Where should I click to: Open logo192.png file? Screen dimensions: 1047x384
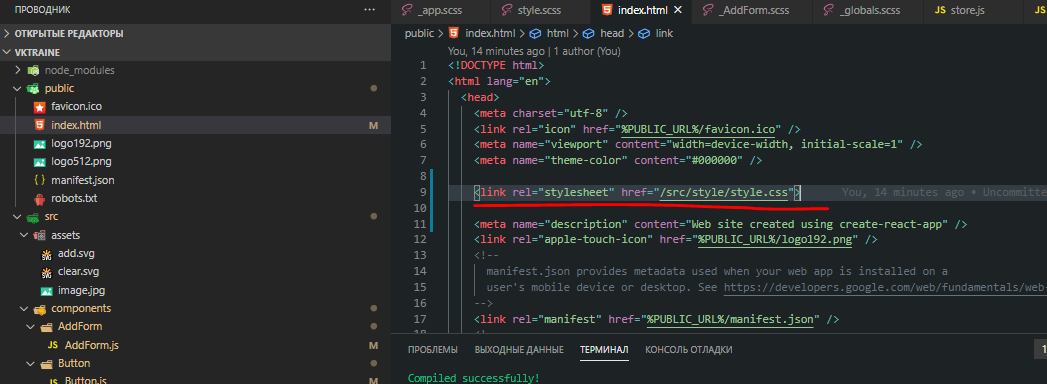[x=81, y=143]
